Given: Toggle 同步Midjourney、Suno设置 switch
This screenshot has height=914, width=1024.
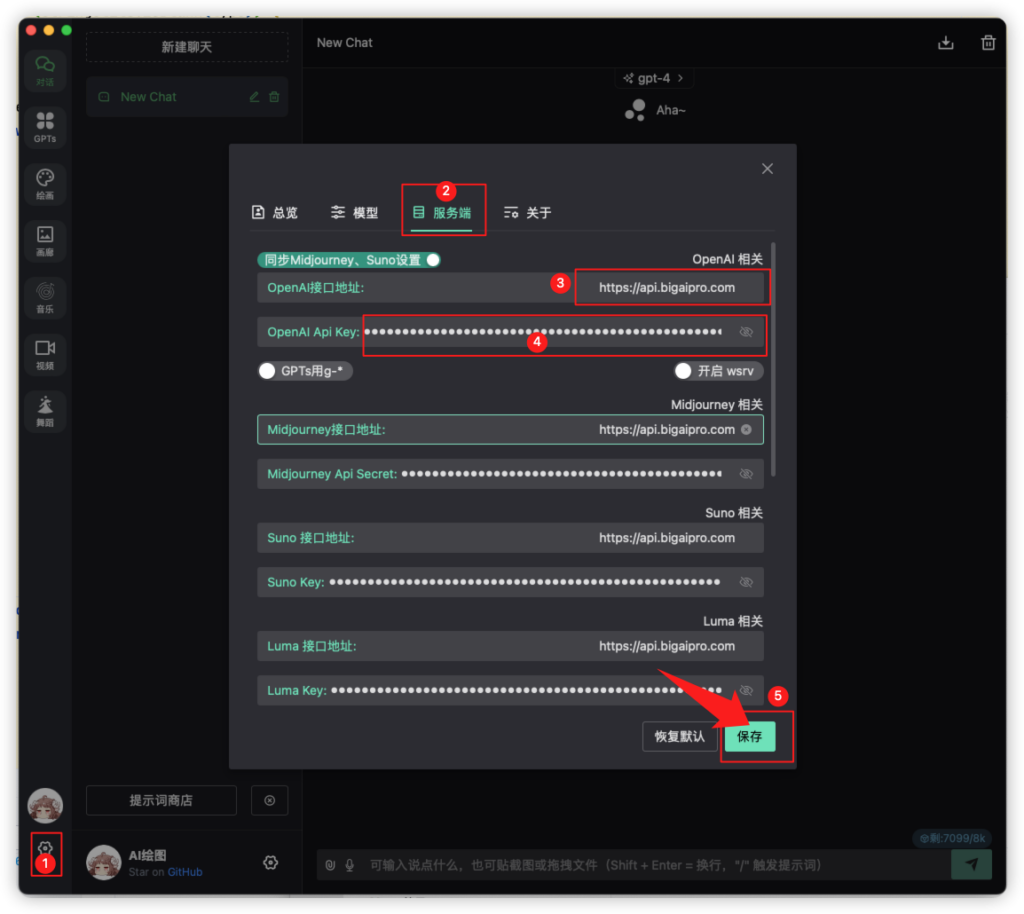Looking at the screenshot, I should (349, 260).
